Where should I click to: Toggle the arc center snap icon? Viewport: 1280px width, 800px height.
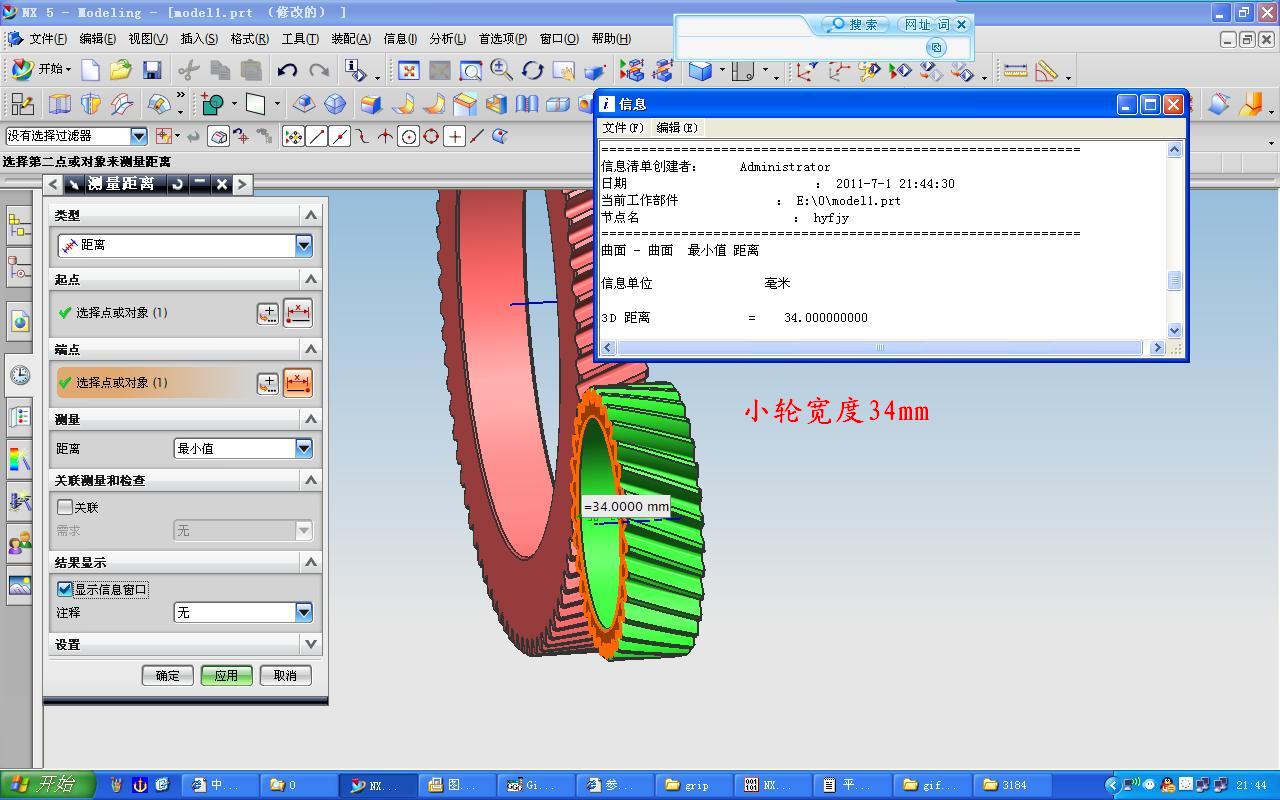point(408,136)
